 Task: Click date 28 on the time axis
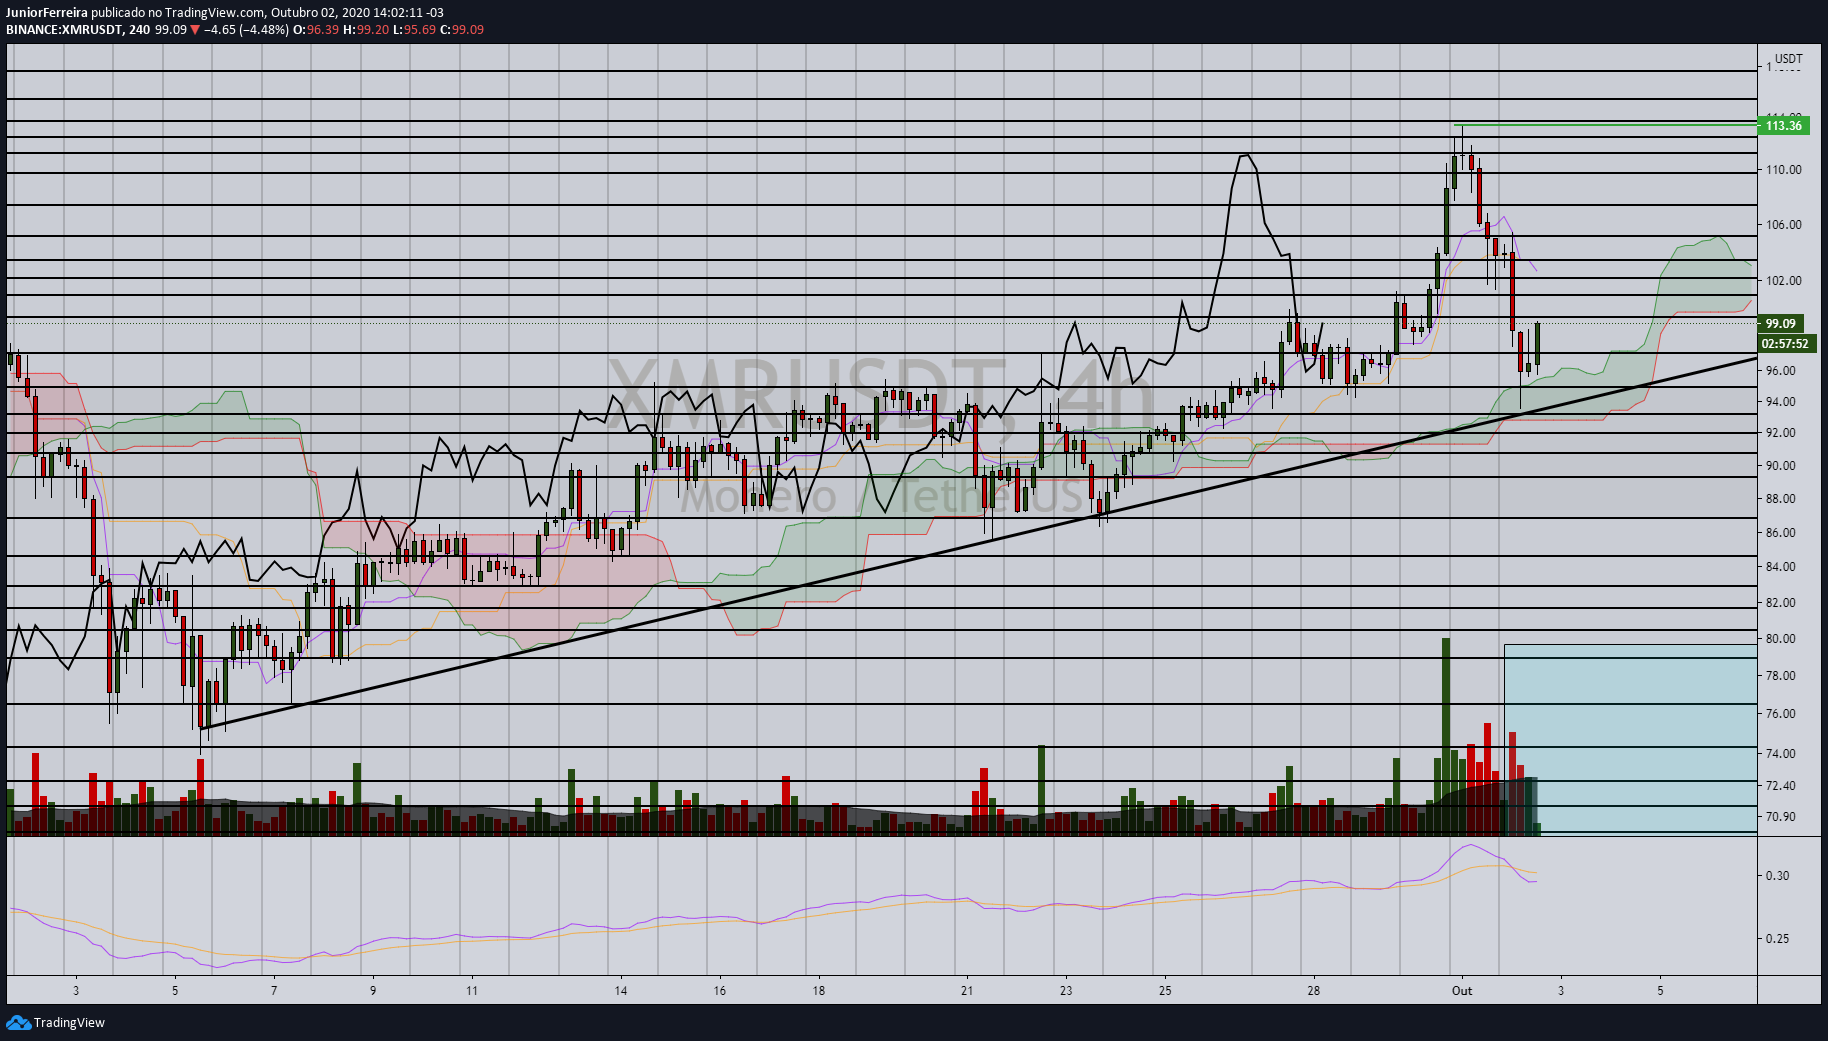(1313, 991)
